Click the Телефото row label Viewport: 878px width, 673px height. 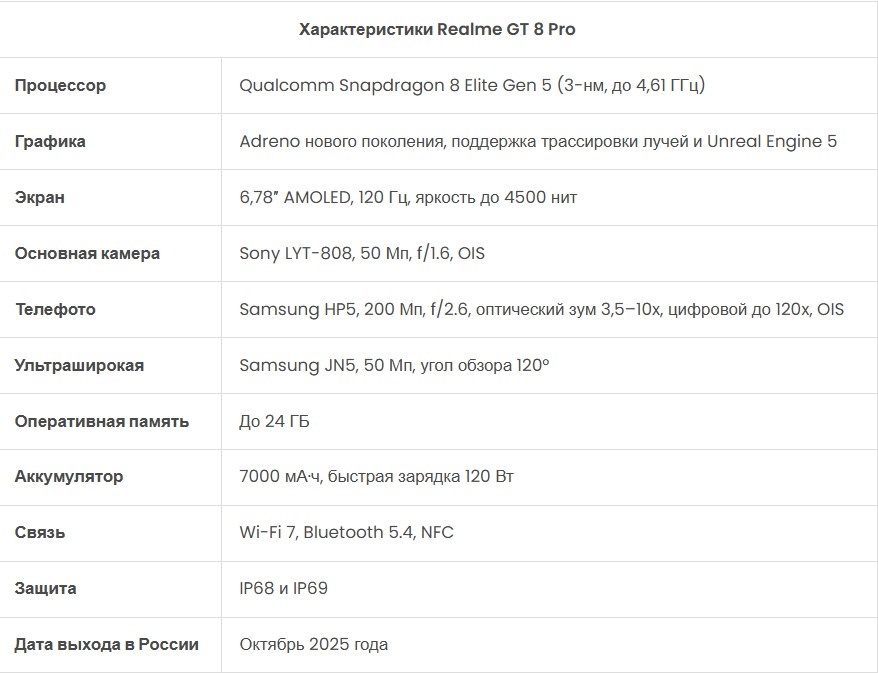[x=55, y=309]
